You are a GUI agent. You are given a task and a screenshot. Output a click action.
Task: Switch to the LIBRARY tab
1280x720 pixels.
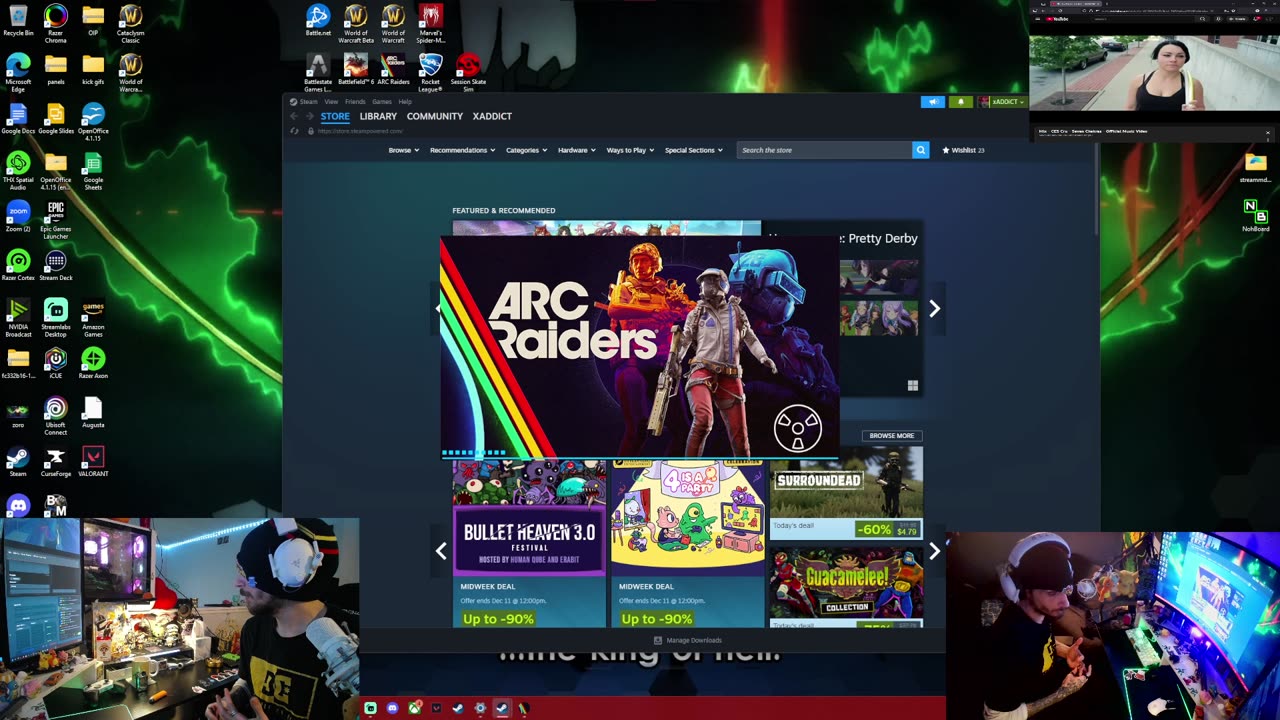pyautogui.click(x=378, y=116)
